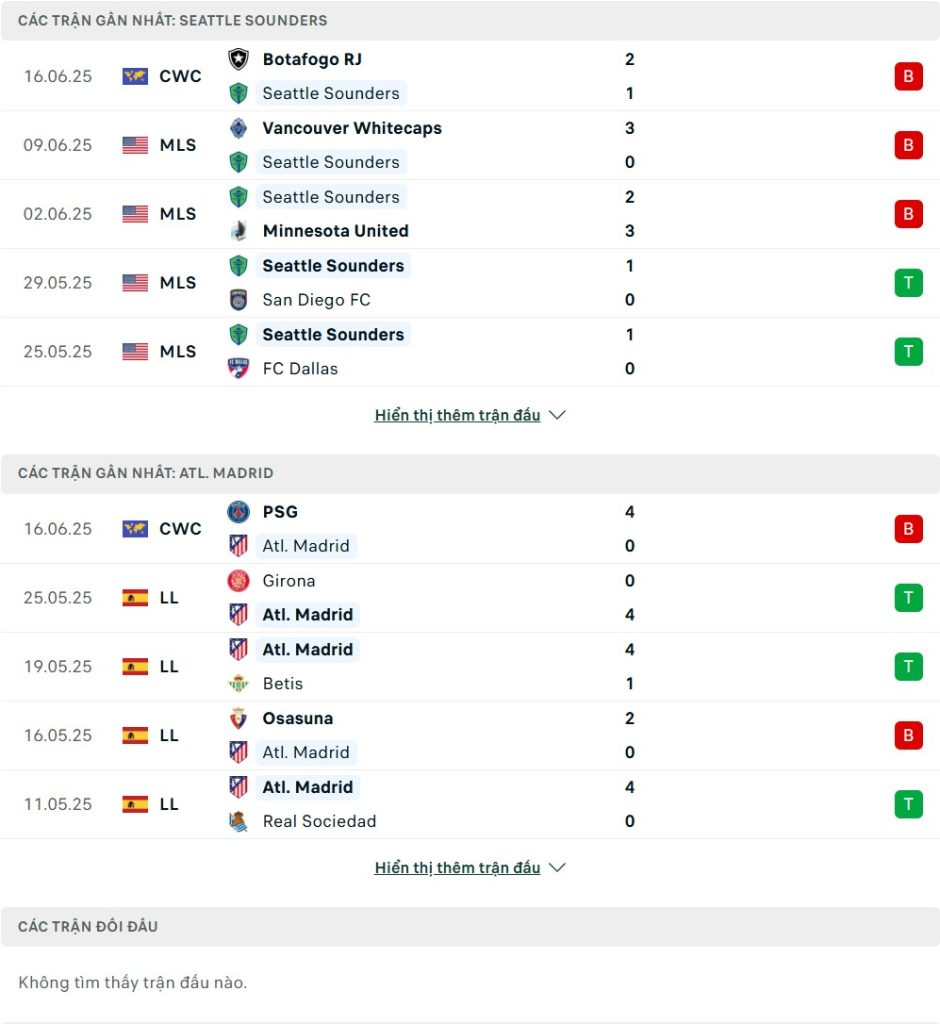Click the San Diego FC badge

[238, 300]
